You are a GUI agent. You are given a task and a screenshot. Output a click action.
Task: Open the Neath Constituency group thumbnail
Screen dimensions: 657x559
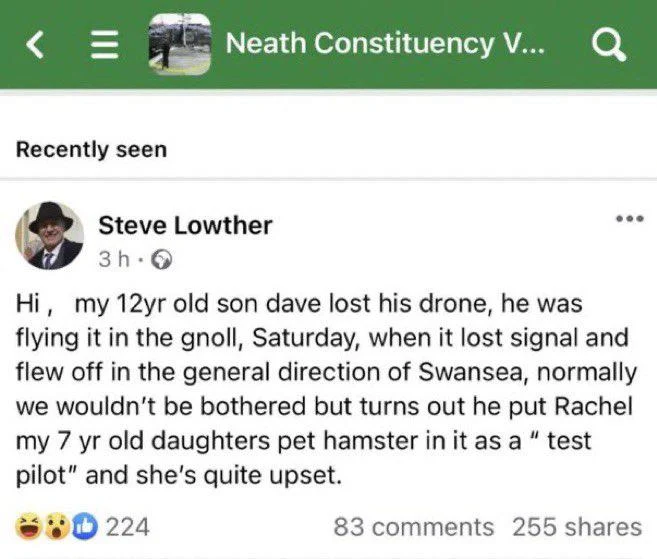tap(180, 44)
